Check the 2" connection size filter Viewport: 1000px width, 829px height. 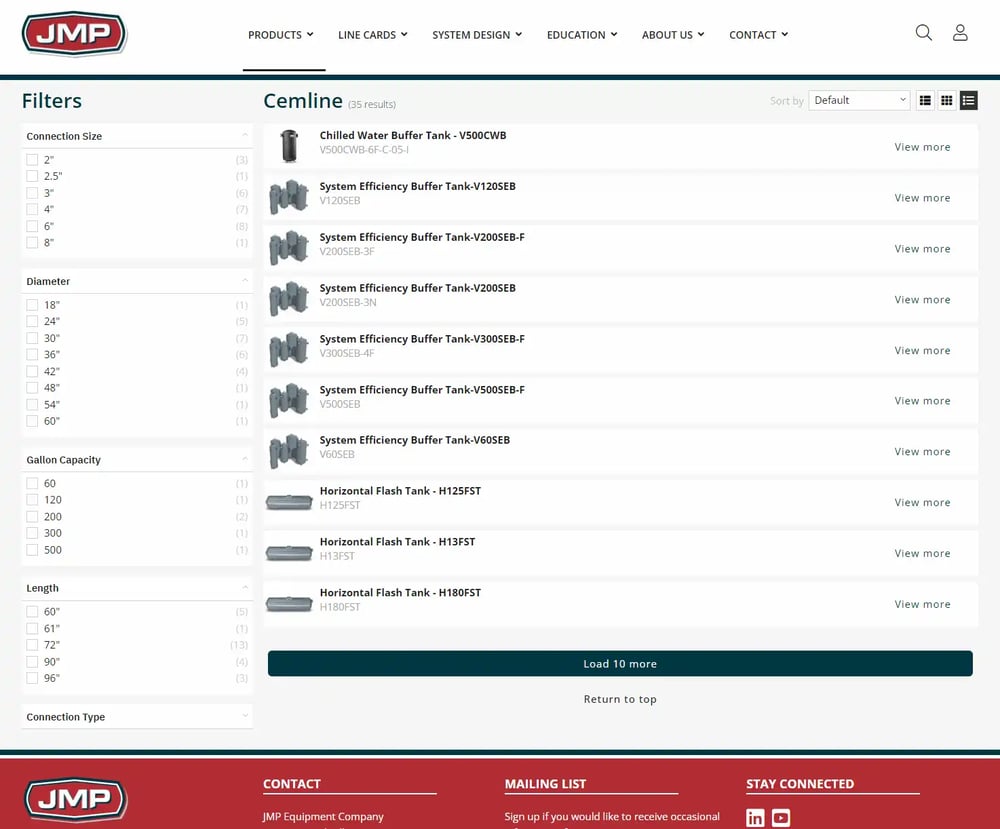[32, 159]
